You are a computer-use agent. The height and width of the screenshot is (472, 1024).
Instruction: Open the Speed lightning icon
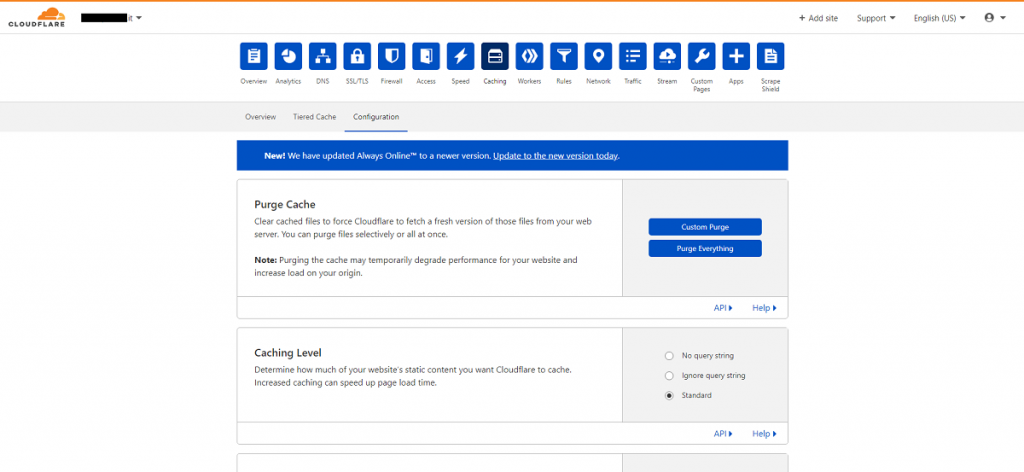pos(460,56)
